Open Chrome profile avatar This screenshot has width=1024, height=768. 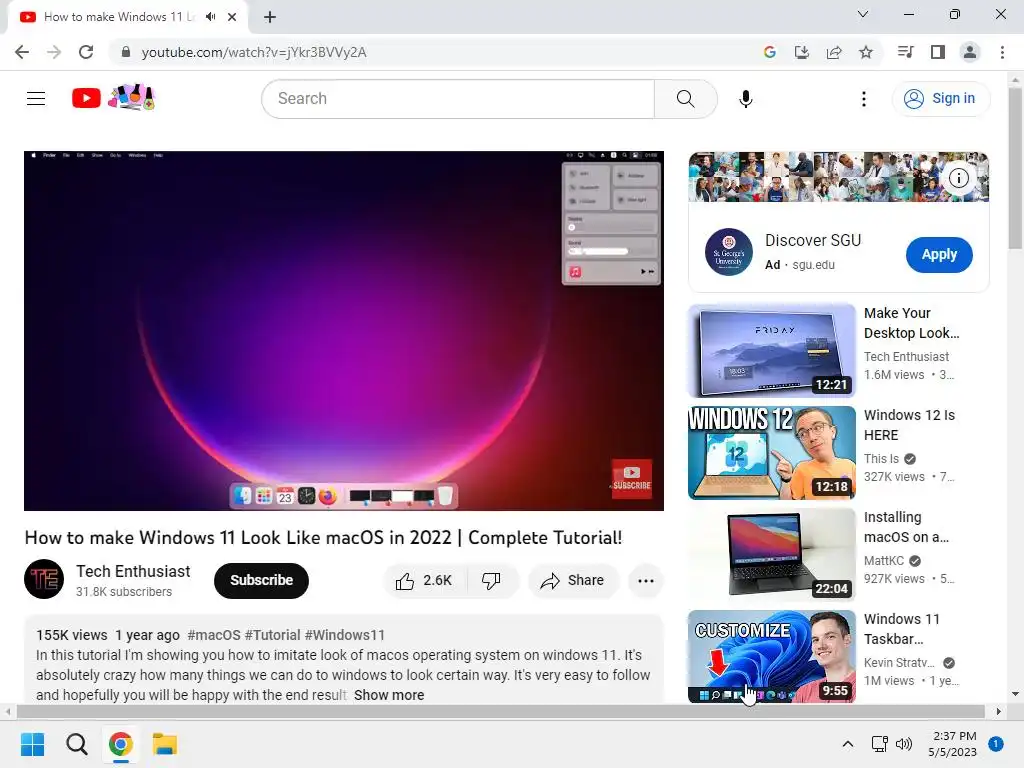click(x=970, y=52)
